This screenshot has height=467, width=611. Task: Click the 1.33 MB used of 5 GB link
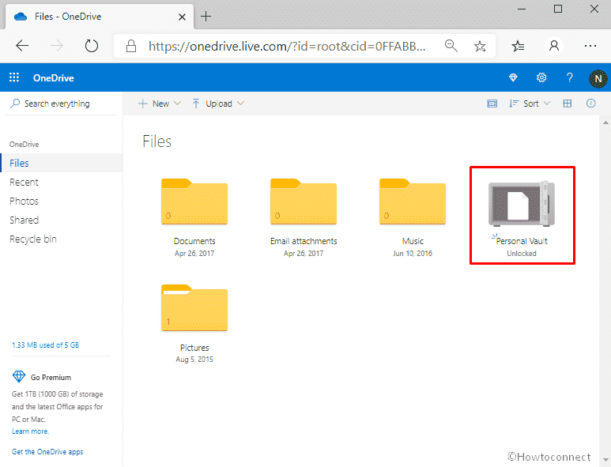[x=45, y=345]
